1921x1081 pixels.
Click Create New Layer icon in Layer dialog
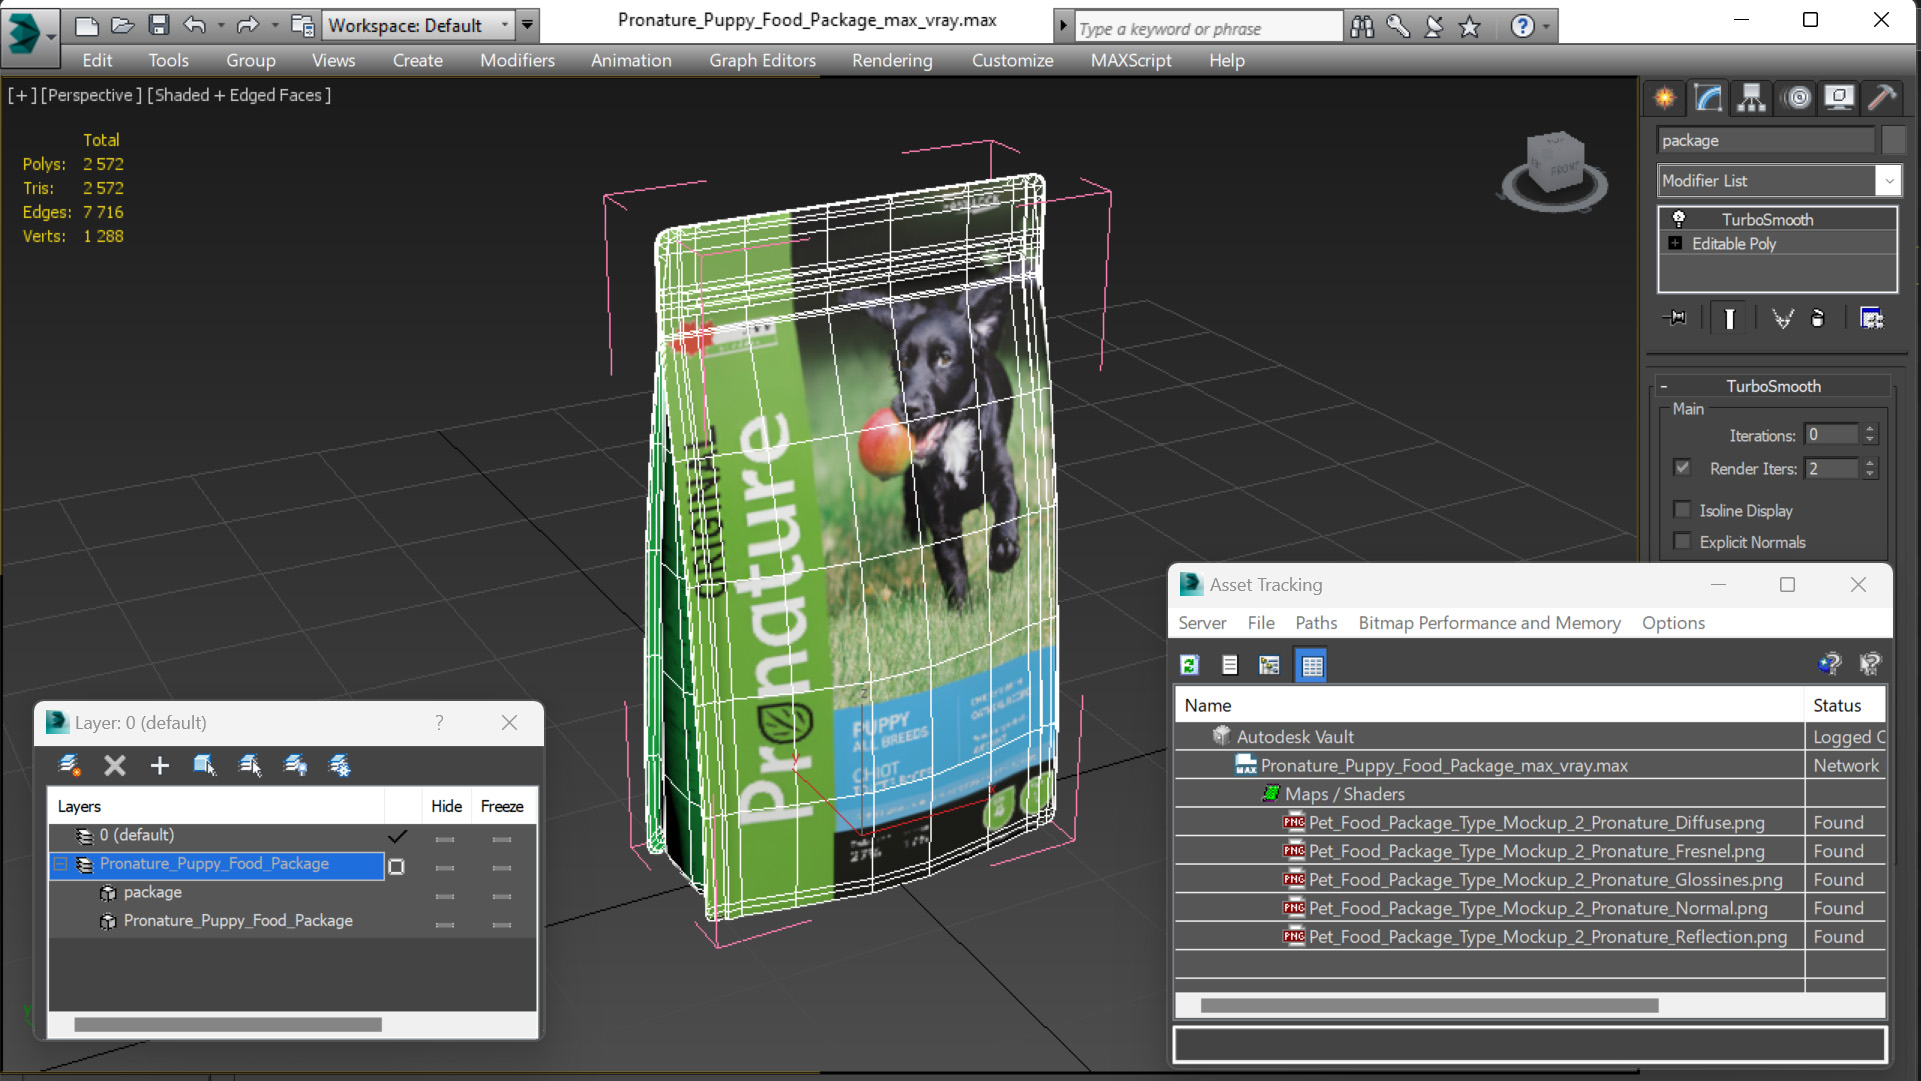[x=69, y=766]
